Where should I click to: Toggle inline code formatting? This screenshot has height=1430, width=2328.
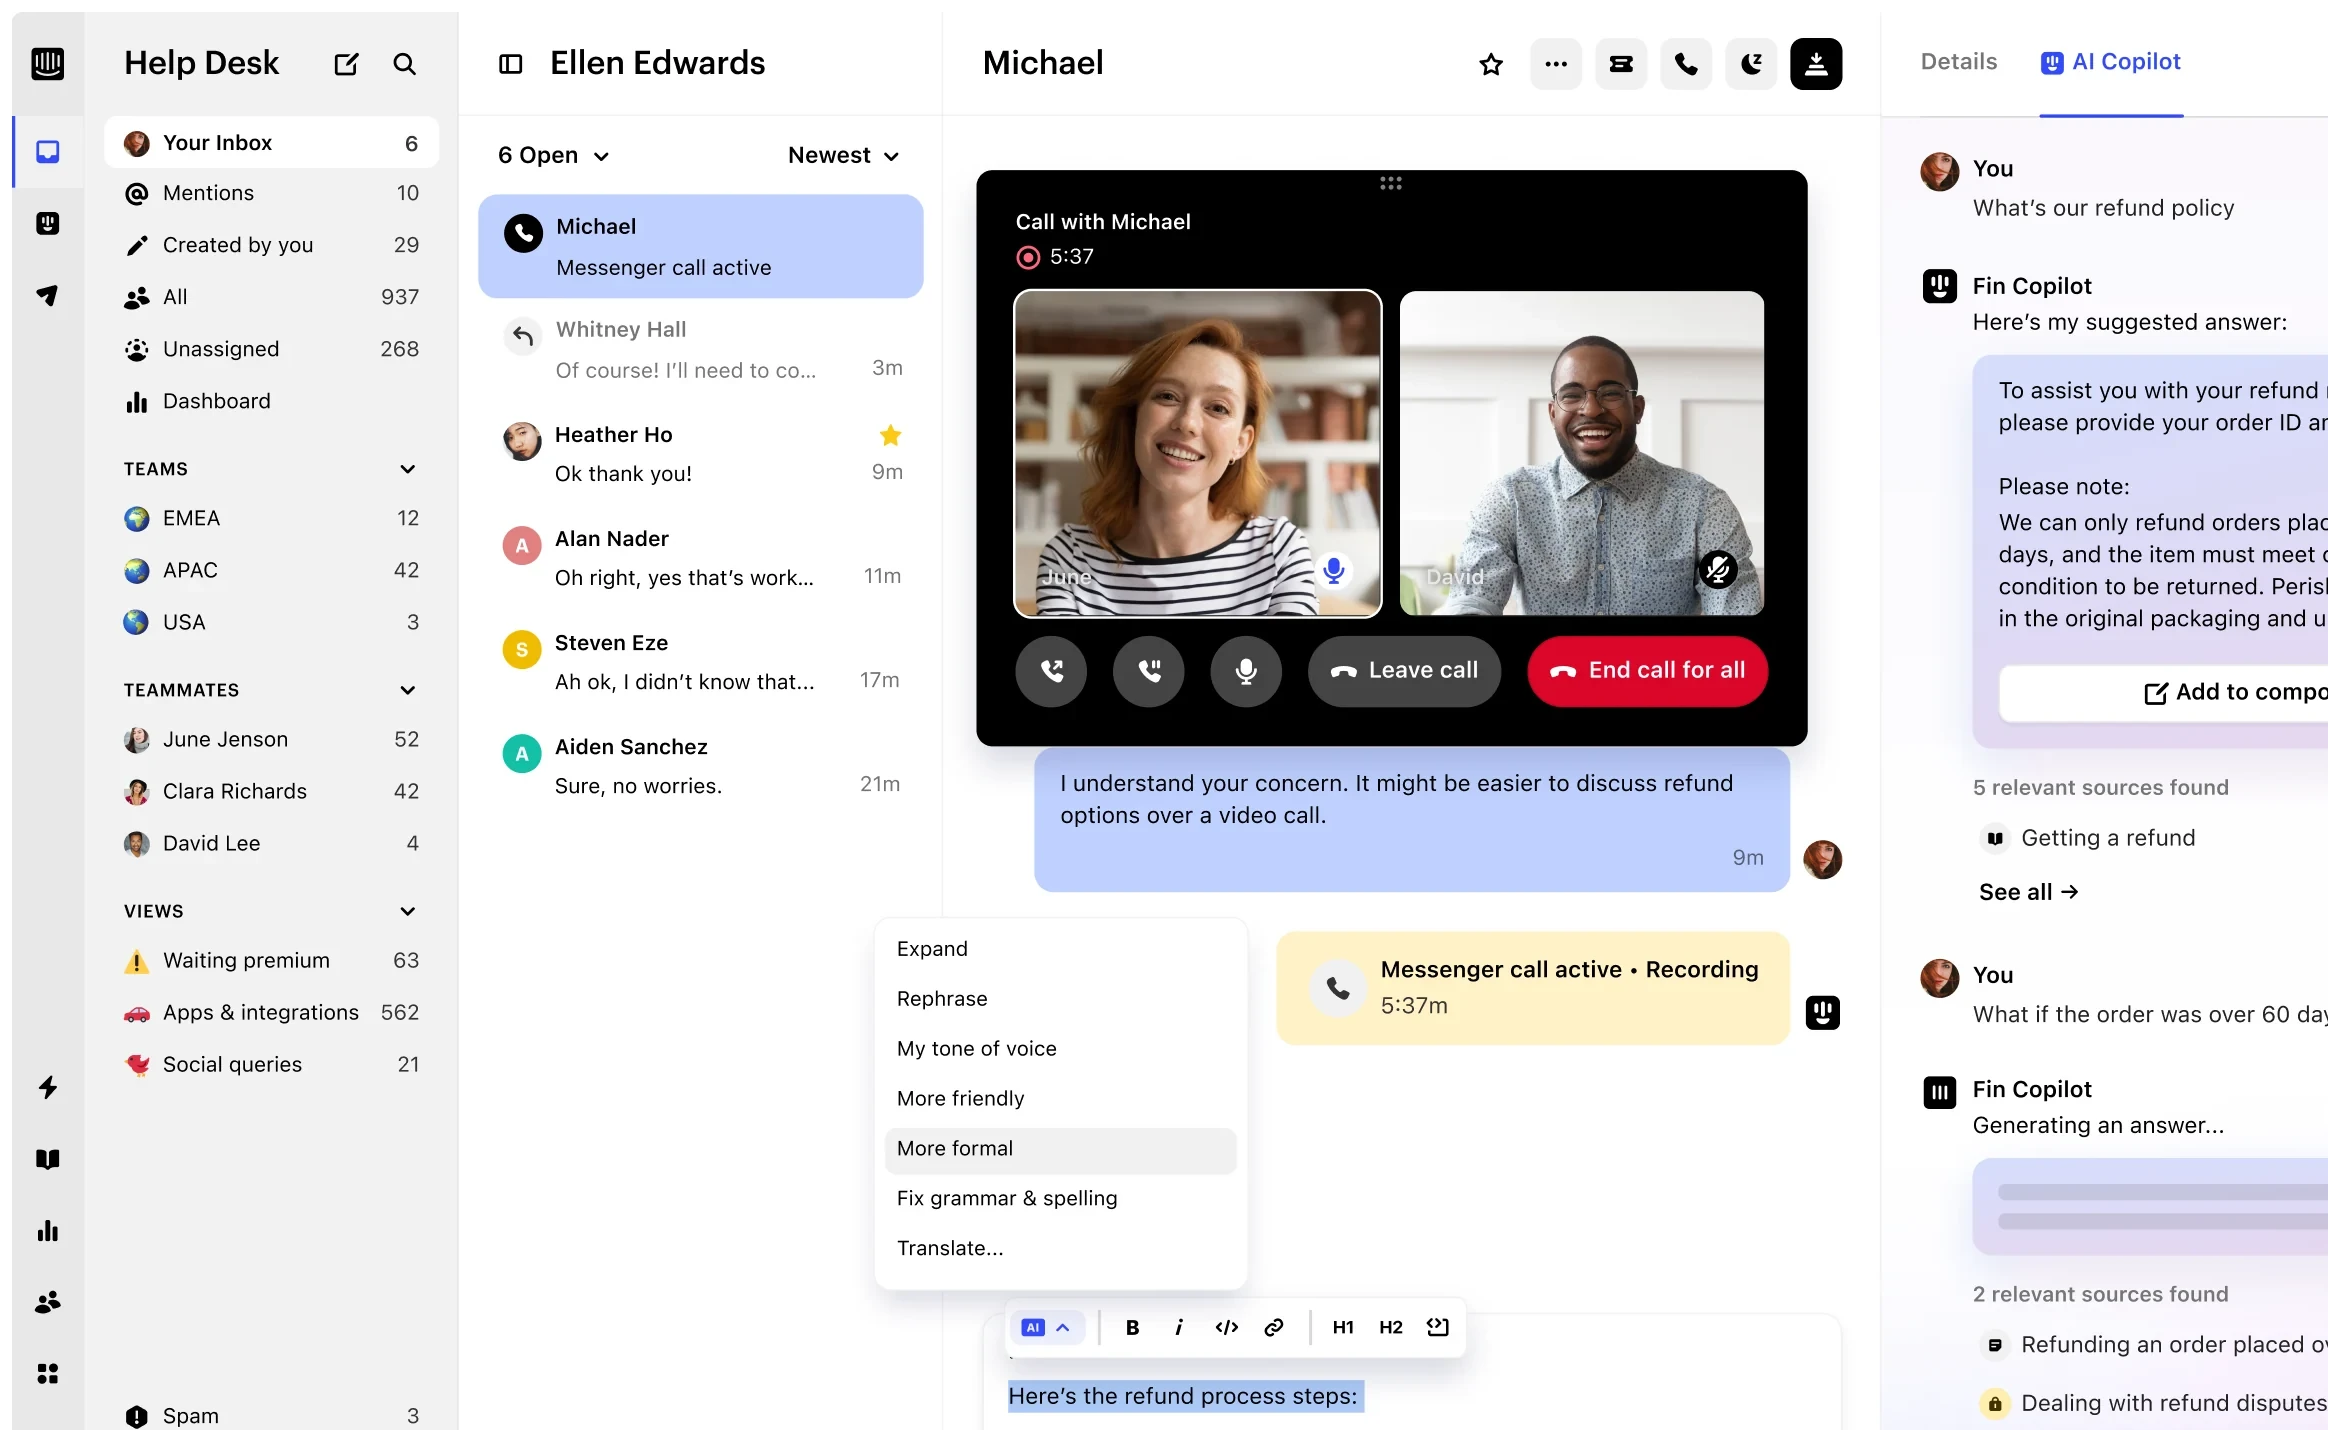pos(1226,1327)
